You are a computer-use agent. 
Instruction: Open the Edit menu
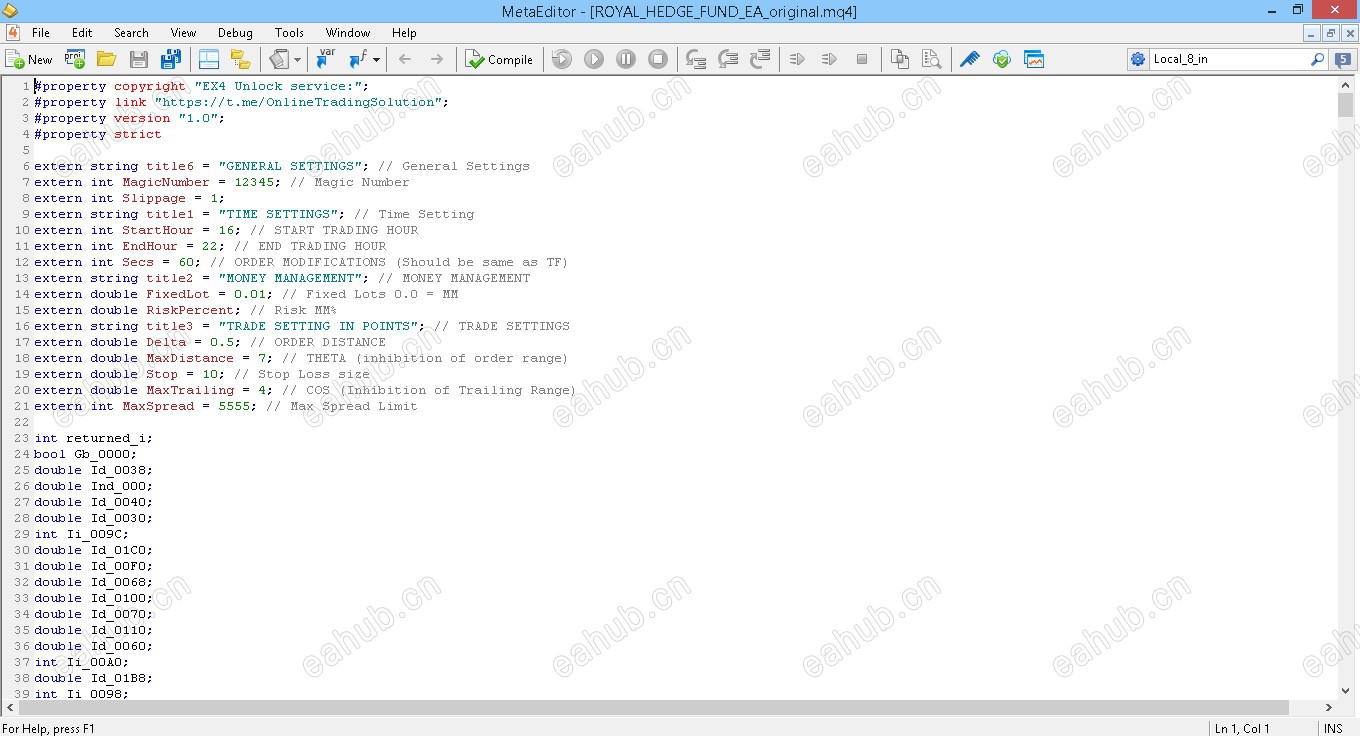click(x=82, y=33)
